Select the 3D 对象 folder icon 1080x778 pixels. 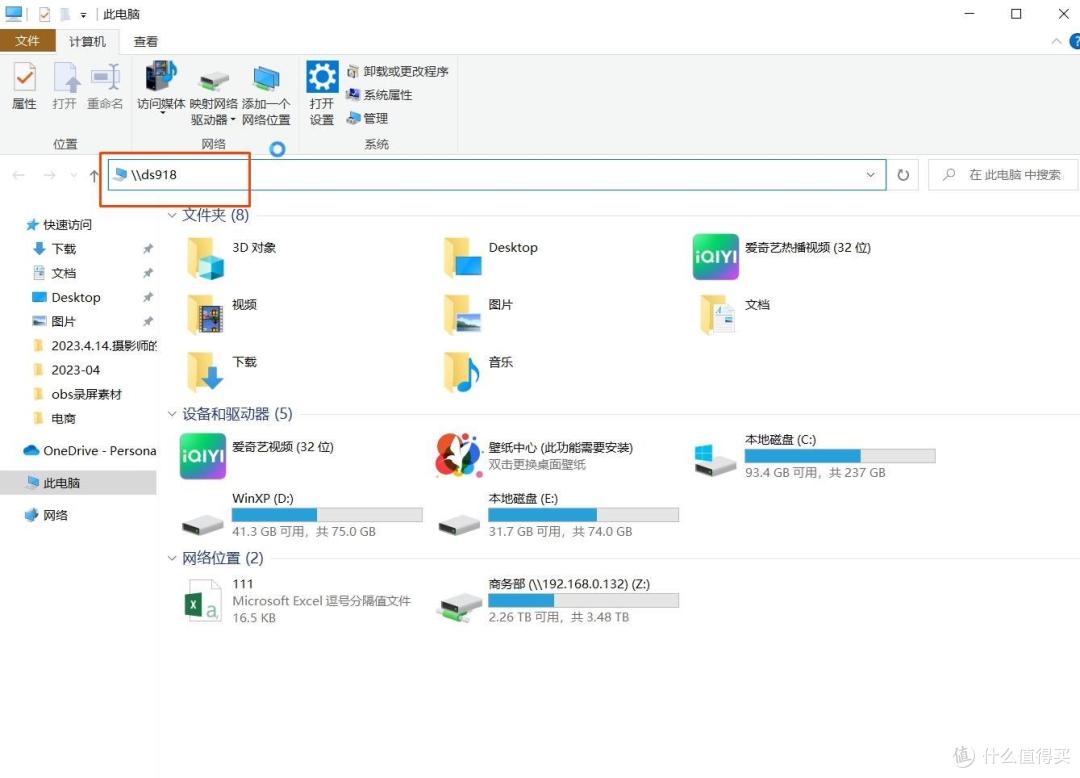click(206, 257)
